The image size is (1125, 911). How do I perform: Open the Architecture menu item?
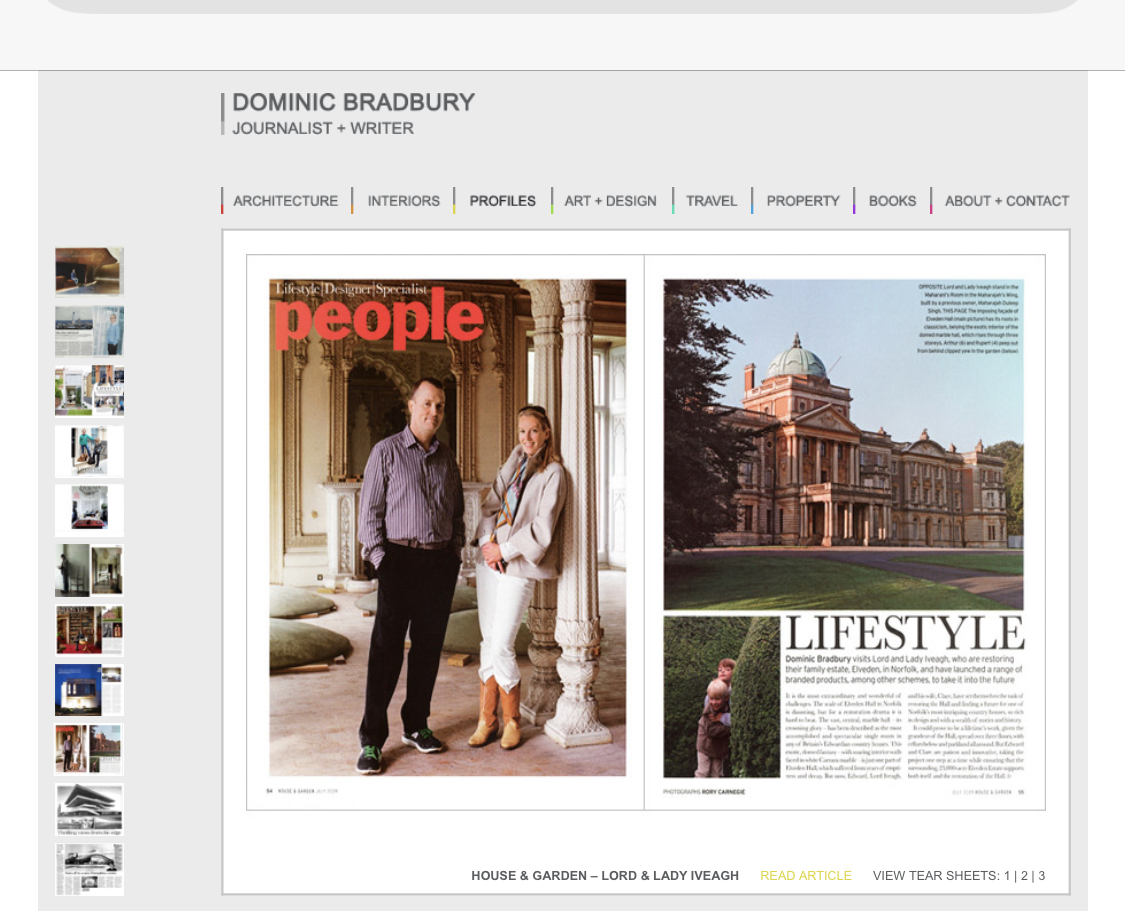[285, 201]
